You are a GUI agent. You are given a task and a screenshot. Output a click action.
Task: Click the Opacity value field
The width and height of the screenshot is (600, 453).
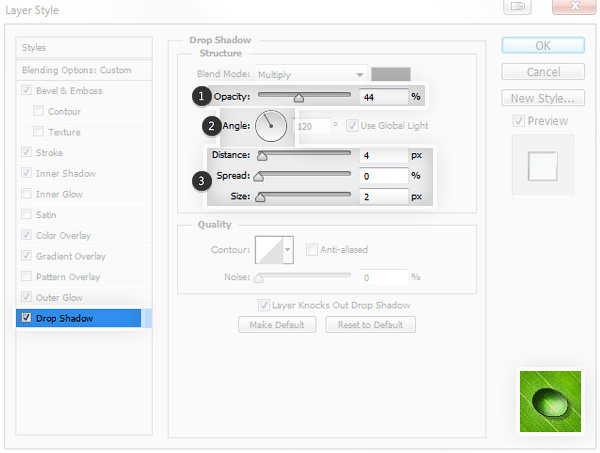coord(383,97)
